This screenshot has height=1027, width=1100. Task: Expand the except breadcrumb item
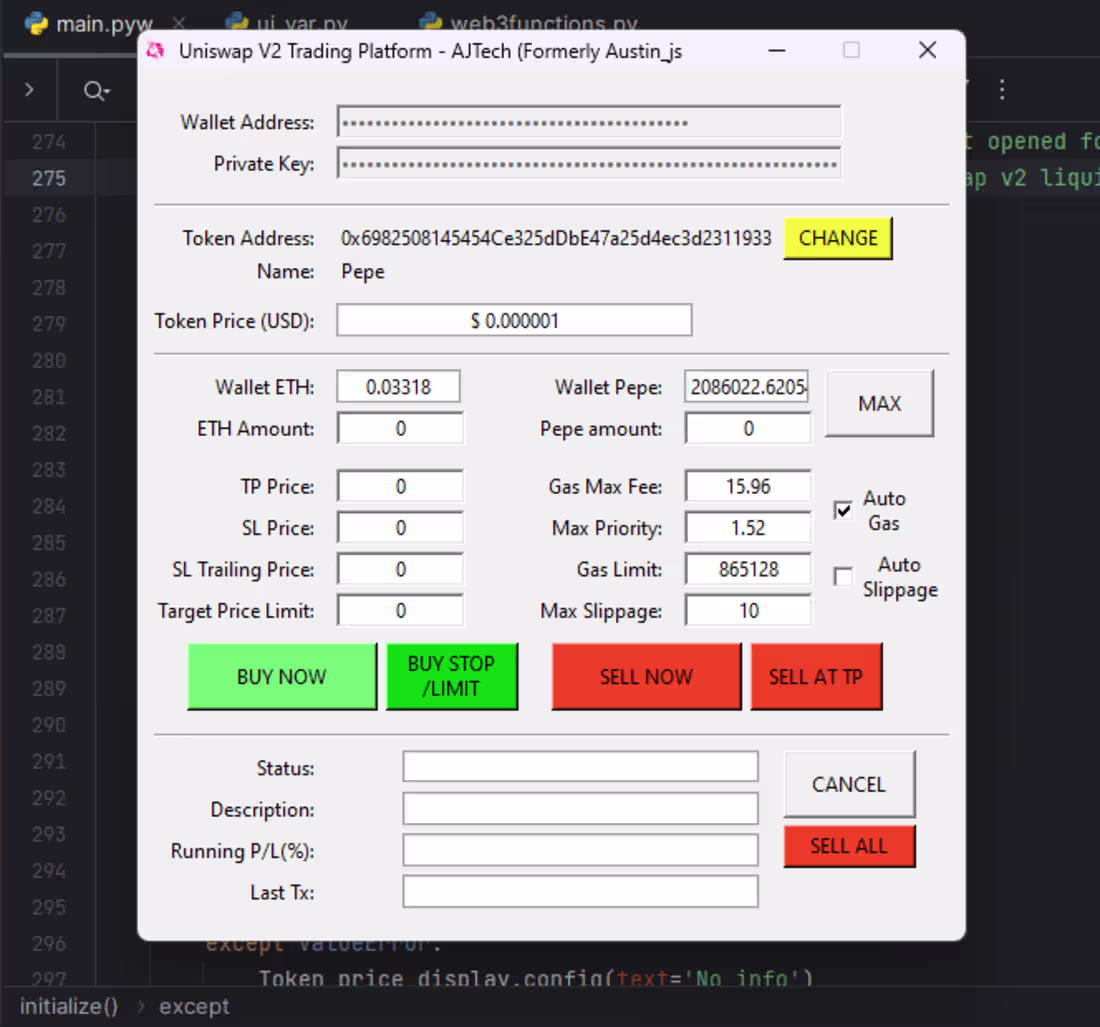point(194,1006)
